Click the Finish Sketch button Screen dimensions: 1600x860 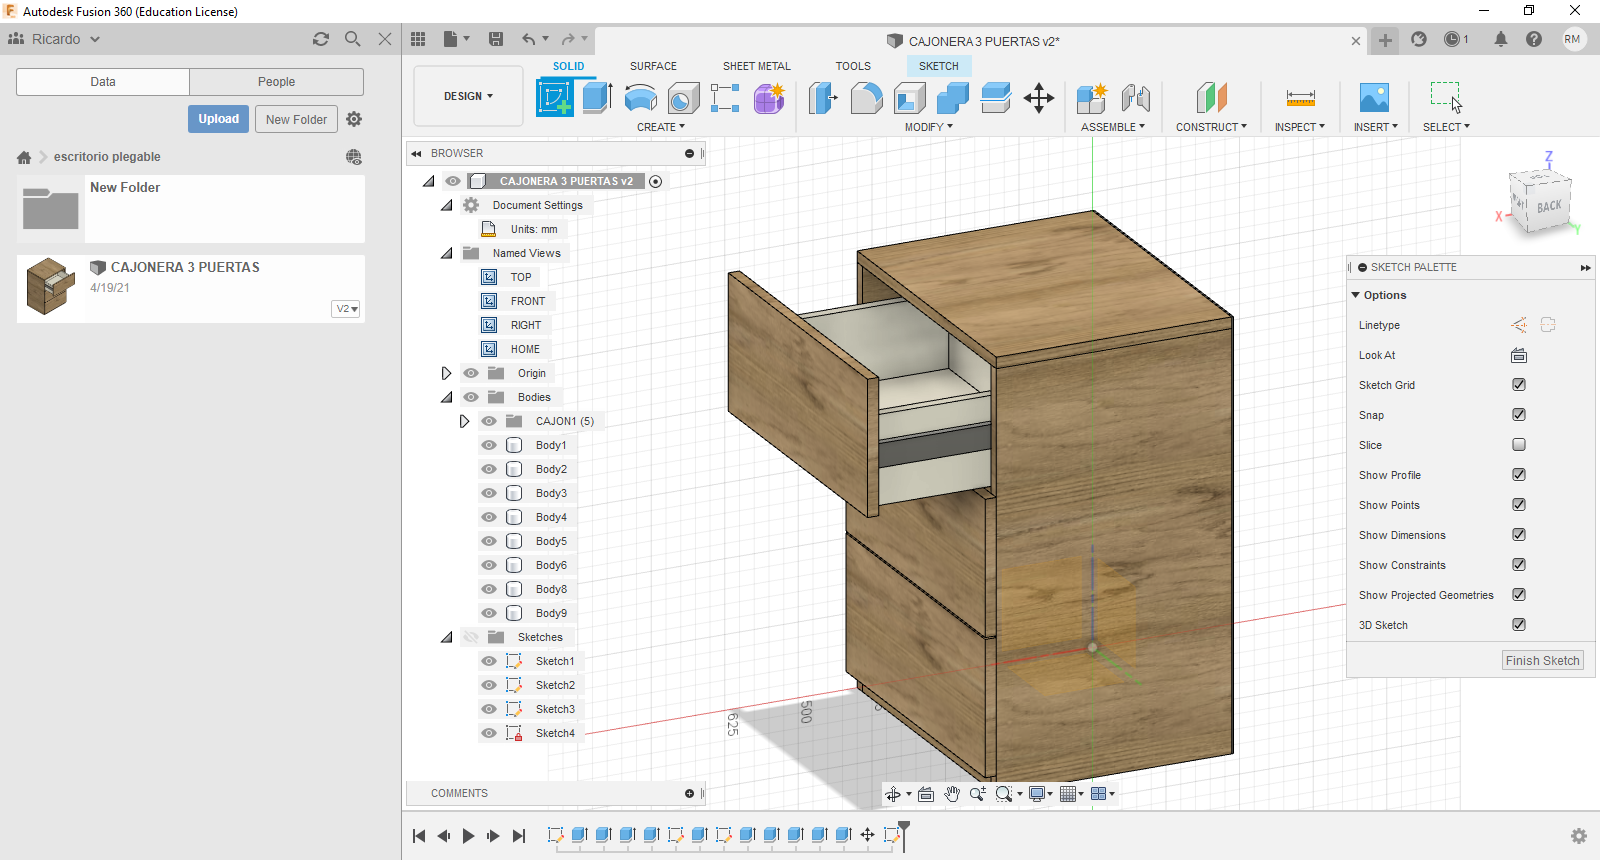coord(1542,661)
